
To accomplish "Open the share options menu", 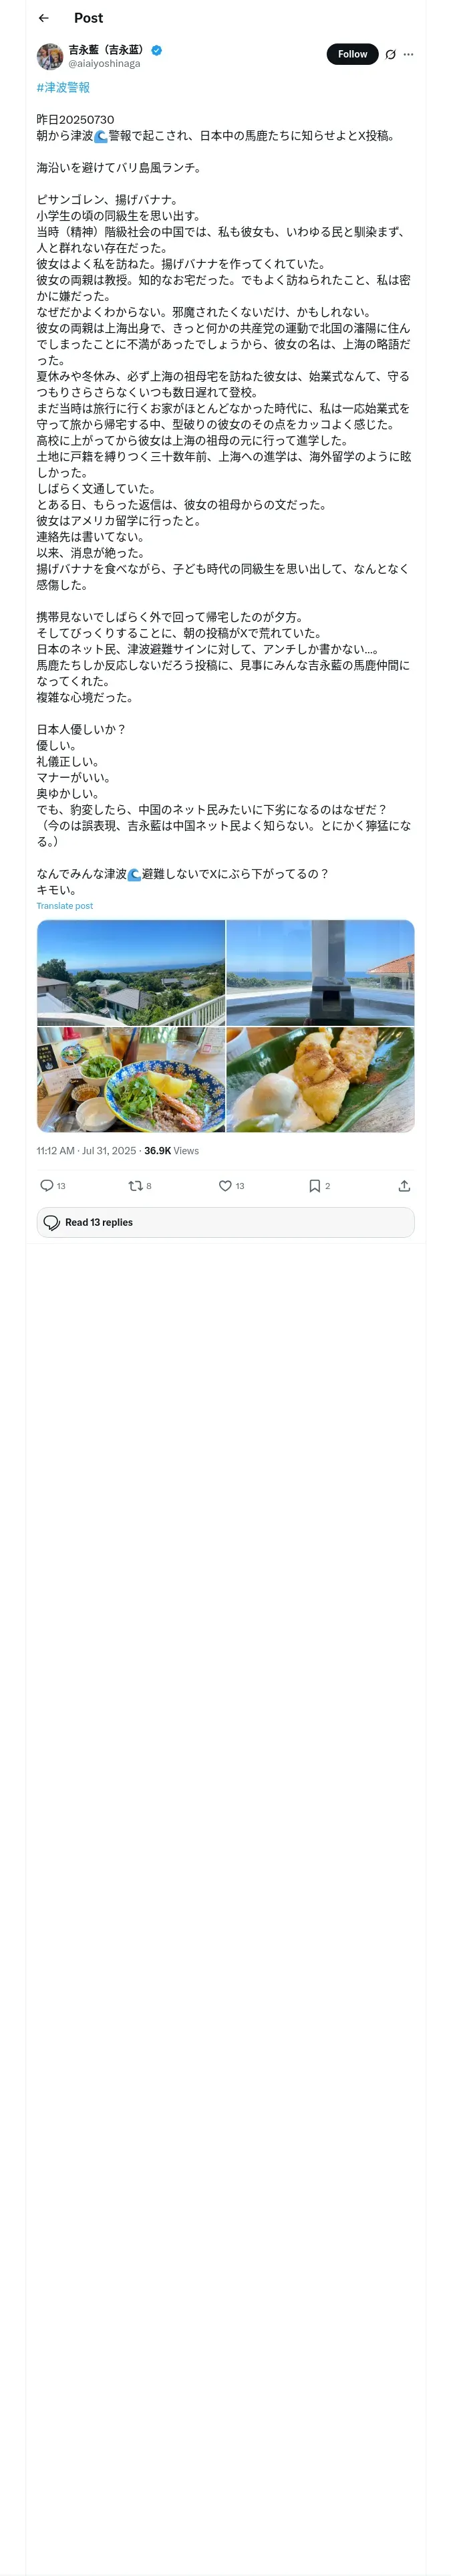I will pyautogui.click(x=404, y=1185).
